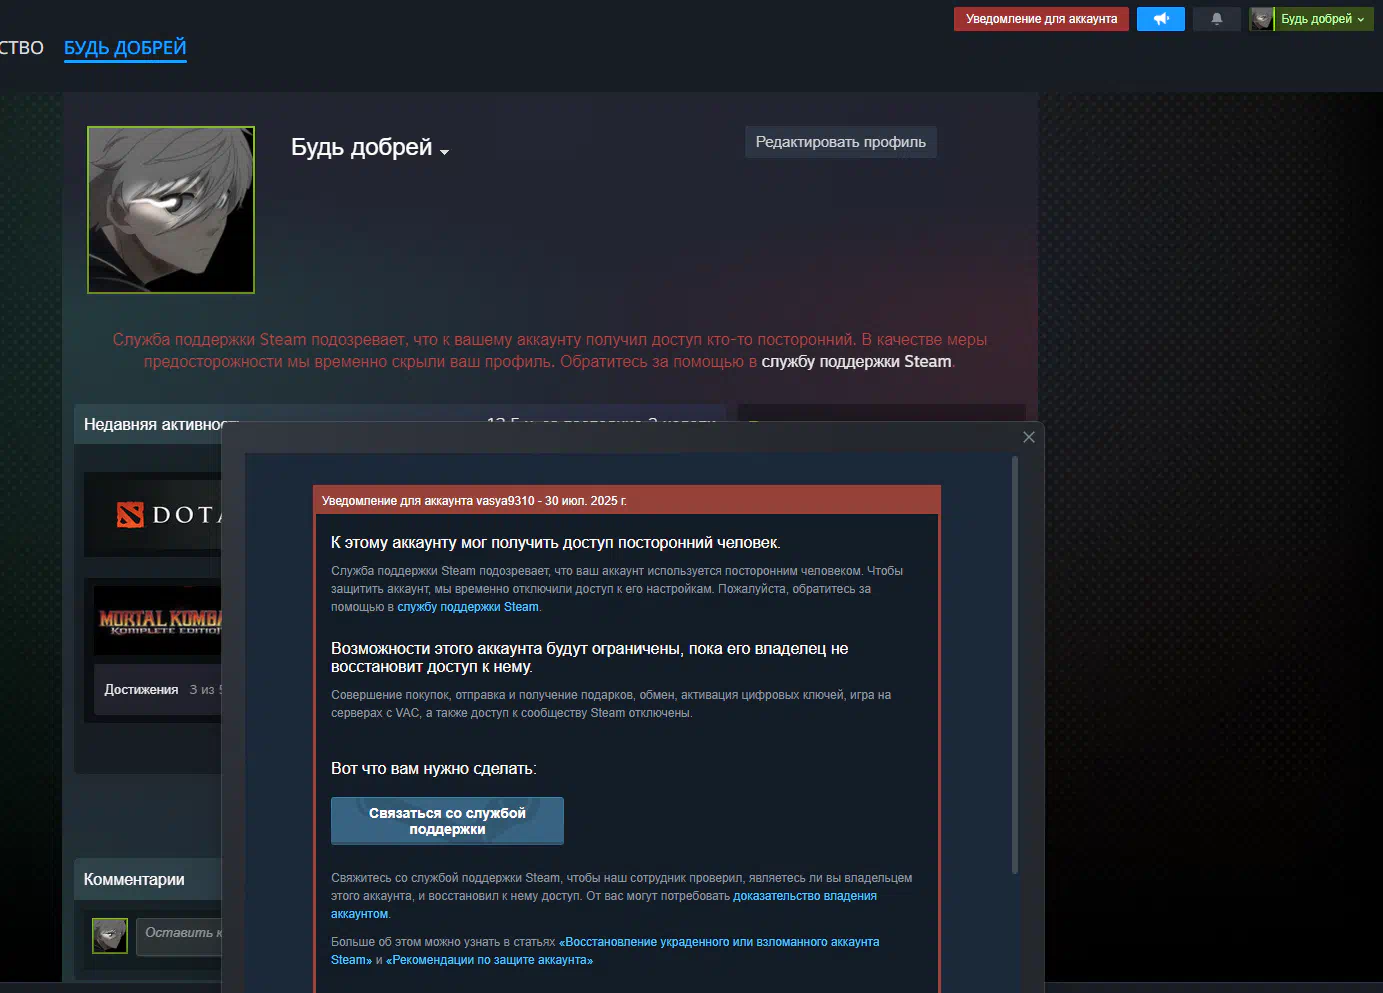The image size is (1383, 993).
Task: Open доказательство владения аккаунтом link
Action: coord(604,905)
